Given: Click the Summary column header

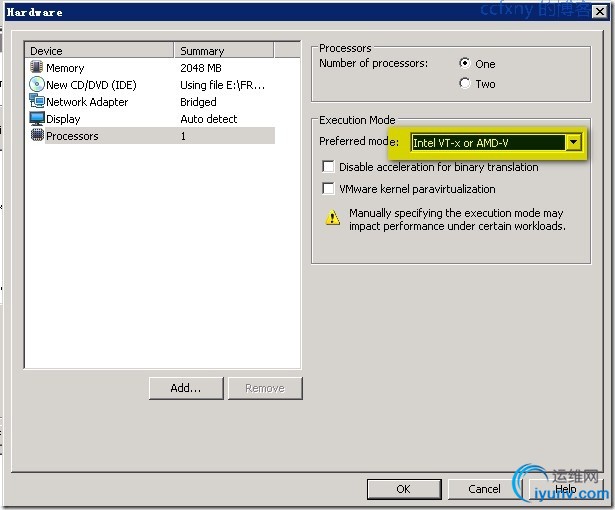Looking at the screenshot, I should coord(224,51).
